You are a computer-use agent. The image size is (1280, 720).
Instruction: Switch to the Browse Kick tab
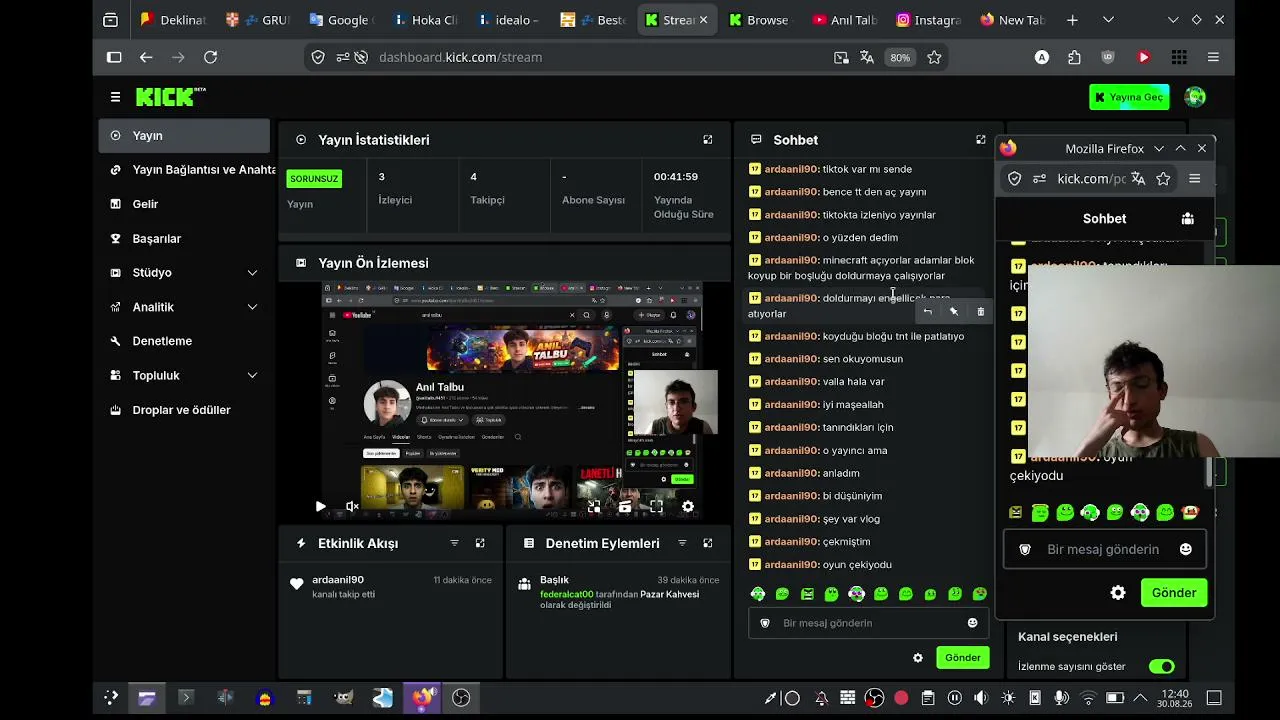point(759,20)
